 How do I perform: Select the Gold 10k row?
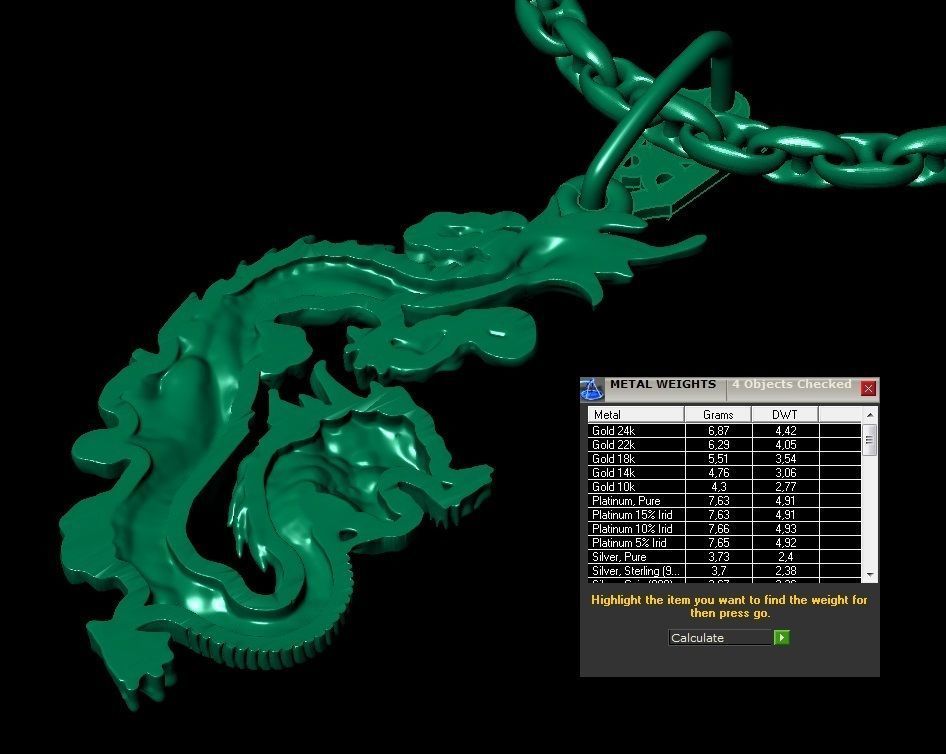pos(725,487)
